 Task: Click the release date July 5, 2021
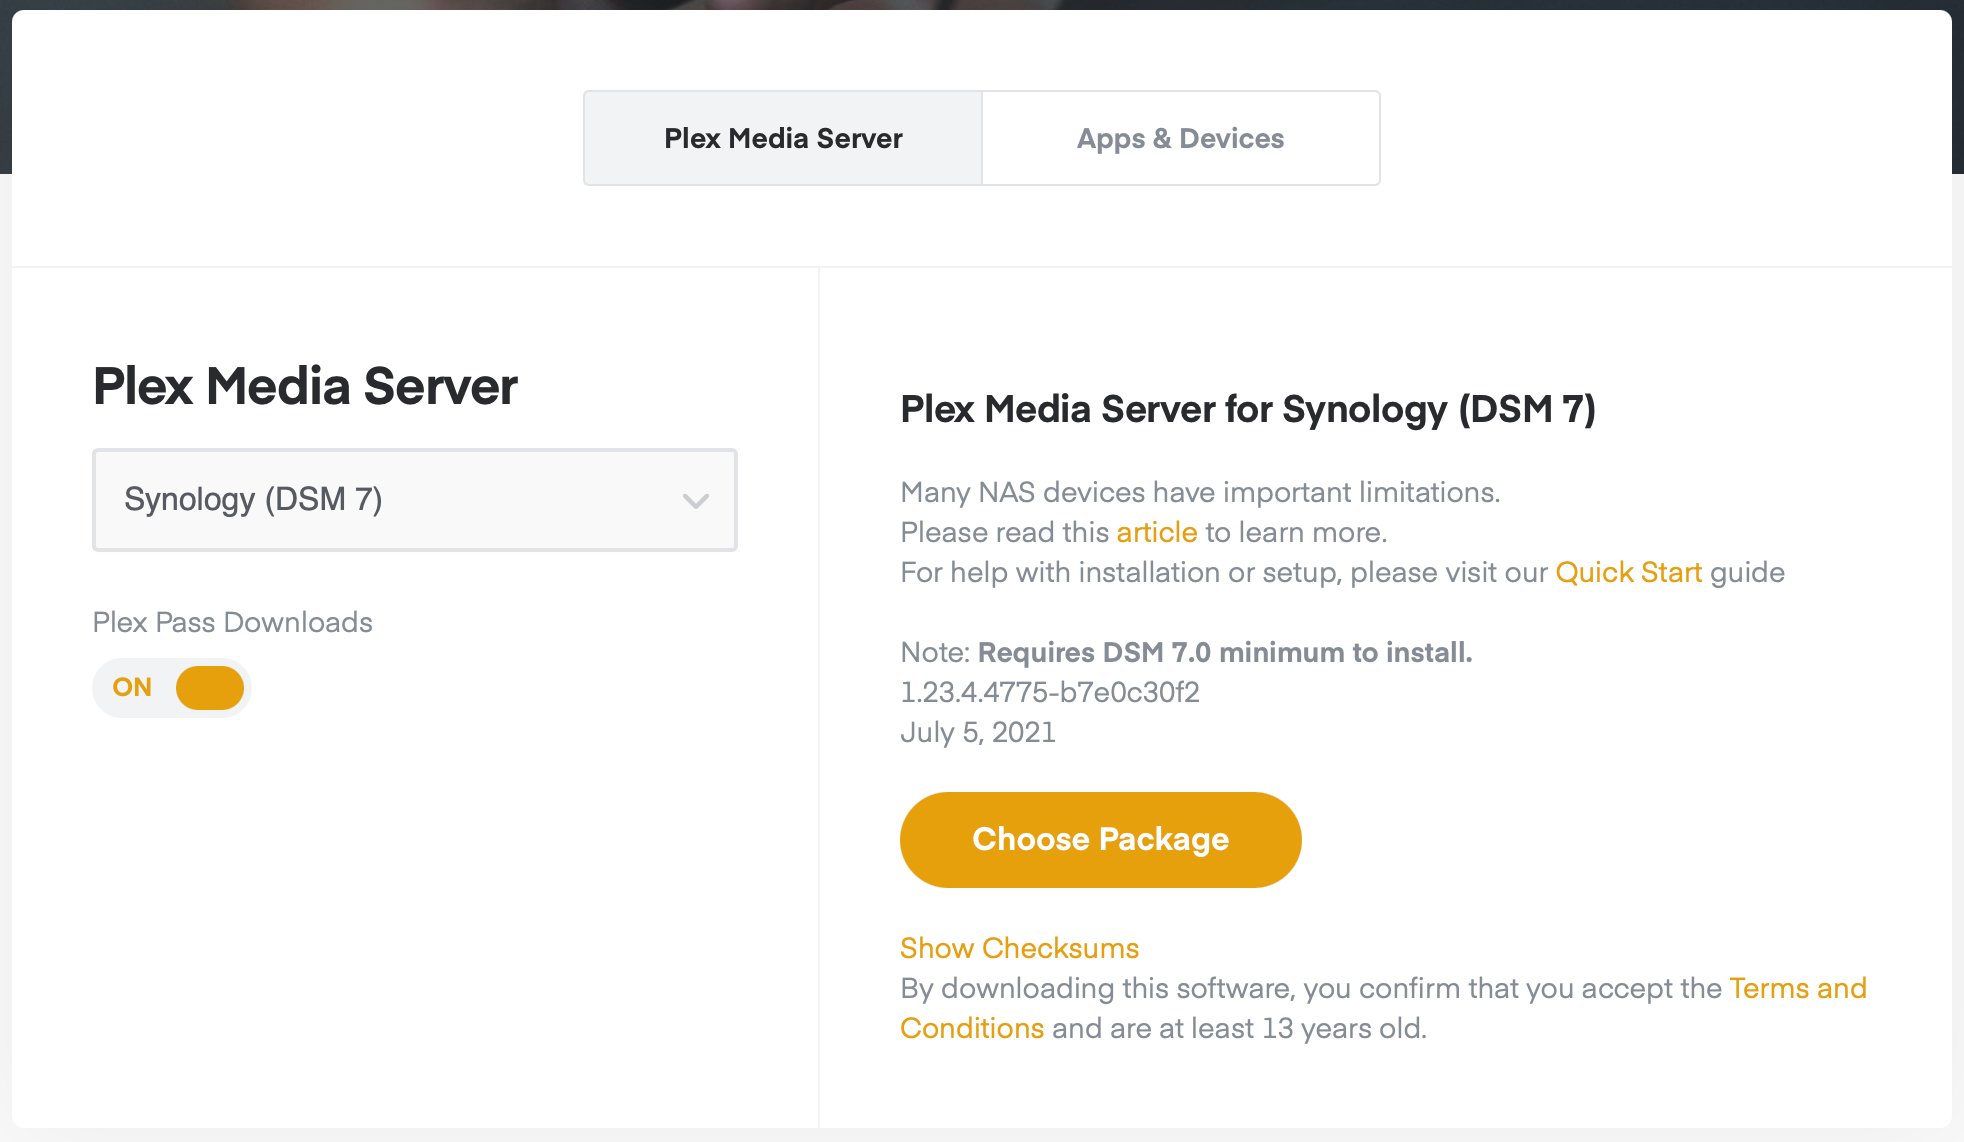click(978, 732)
